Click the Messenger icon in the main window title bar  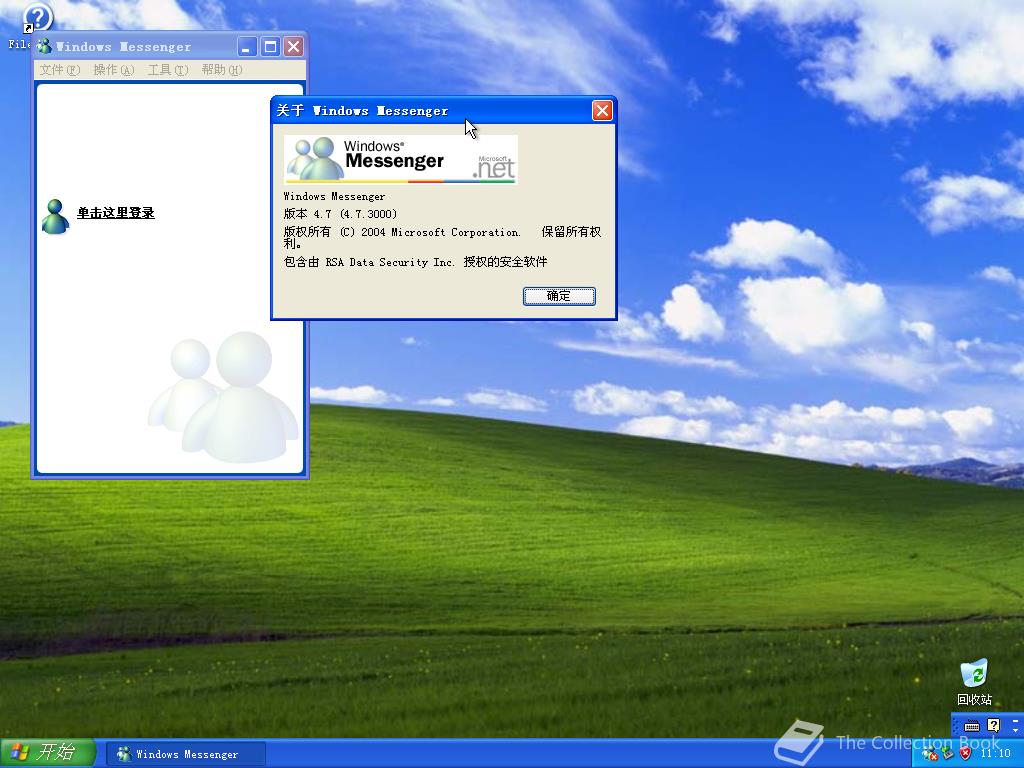(44, 46)
